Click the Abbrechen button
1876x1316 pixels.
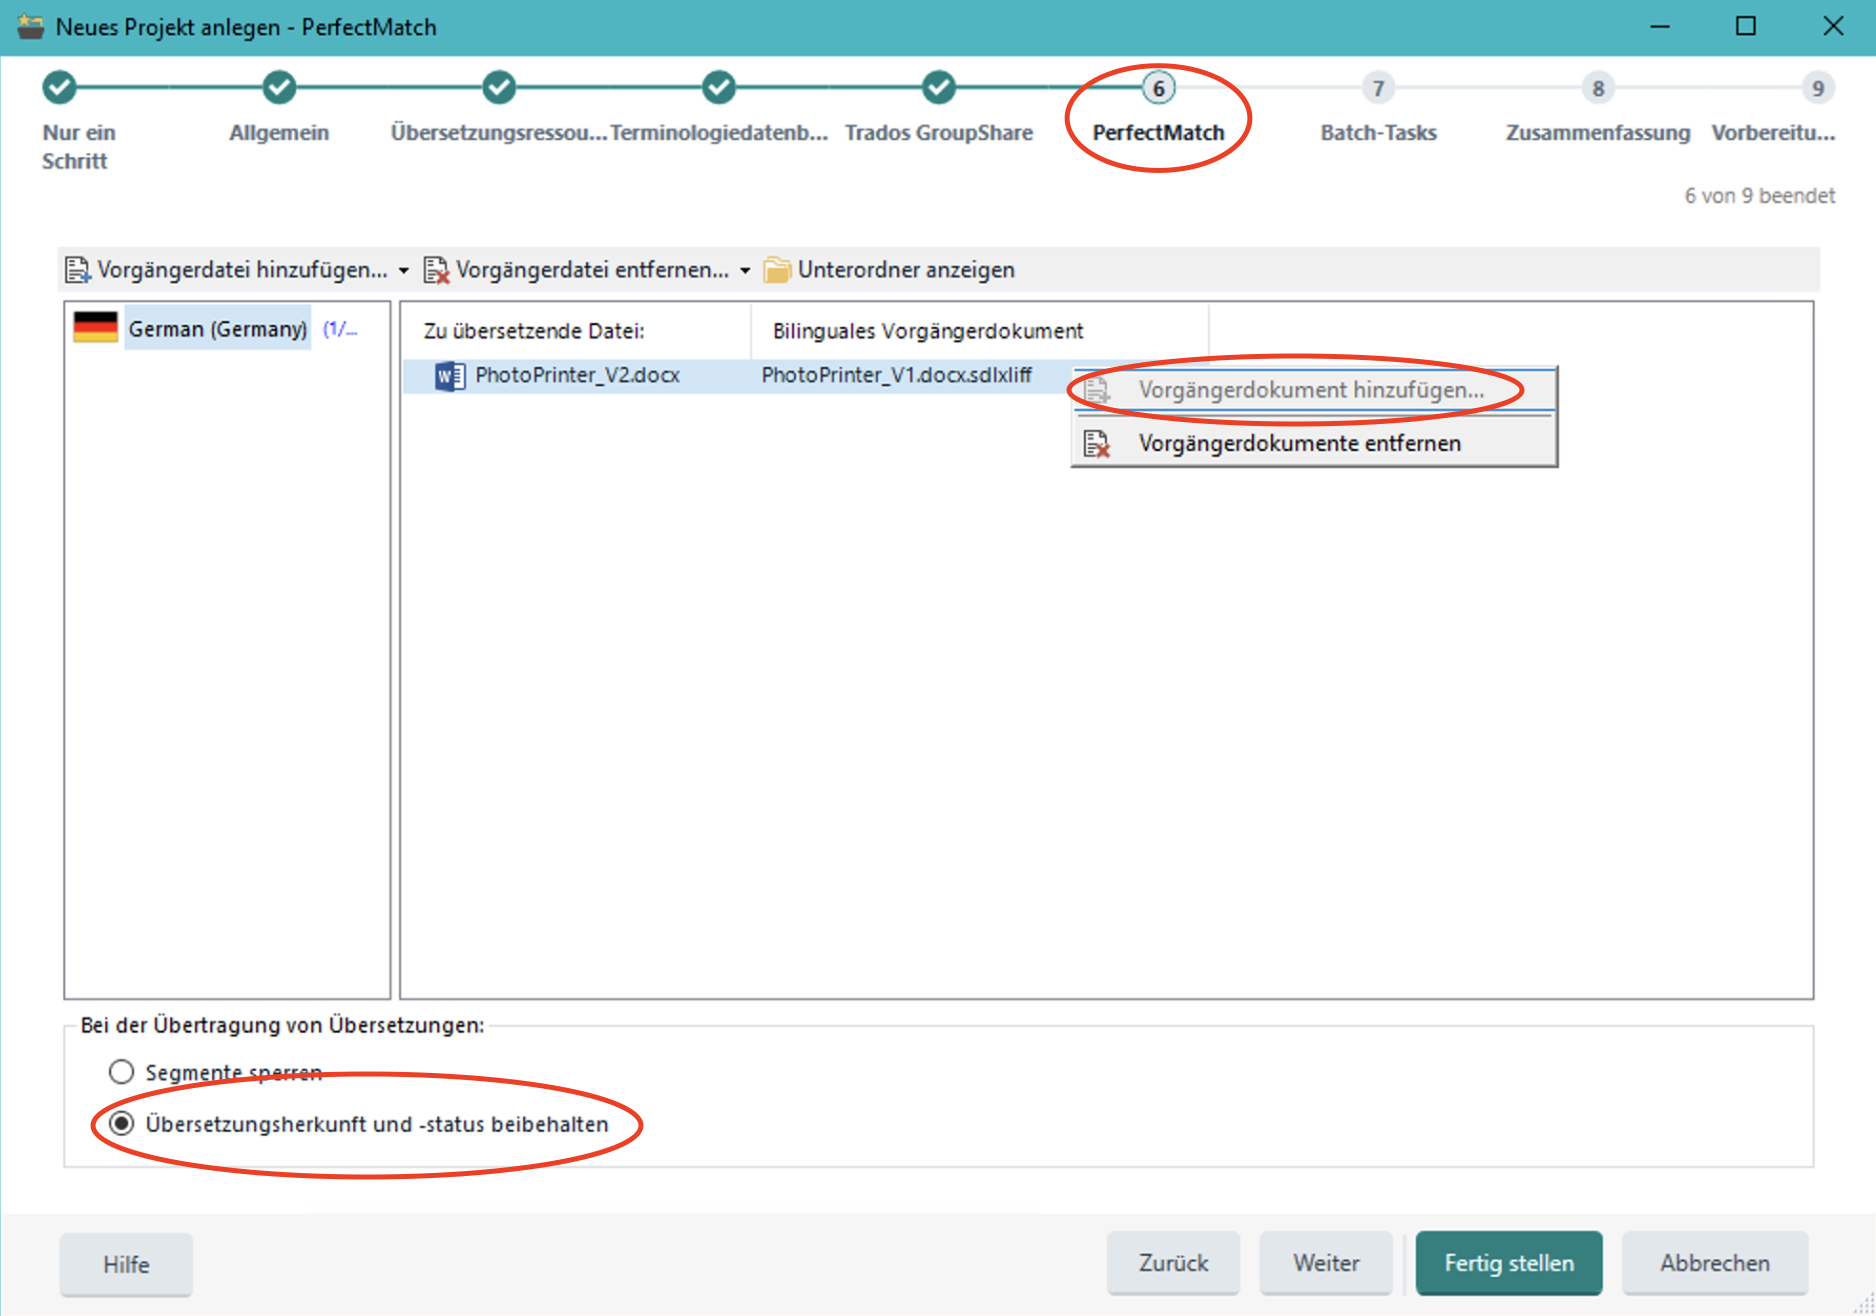coord(1715,1263)
